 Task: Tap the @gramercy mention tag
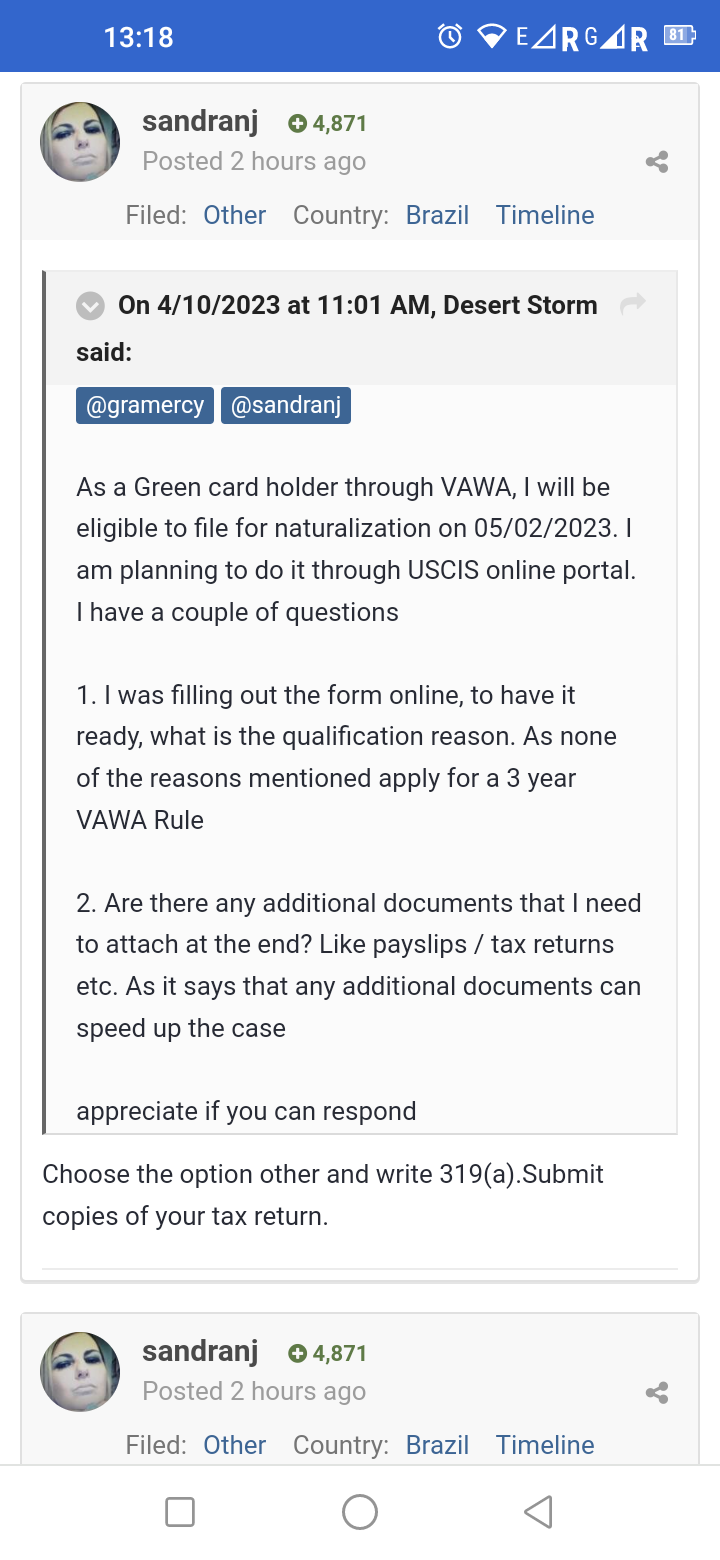tap(145, 405)
